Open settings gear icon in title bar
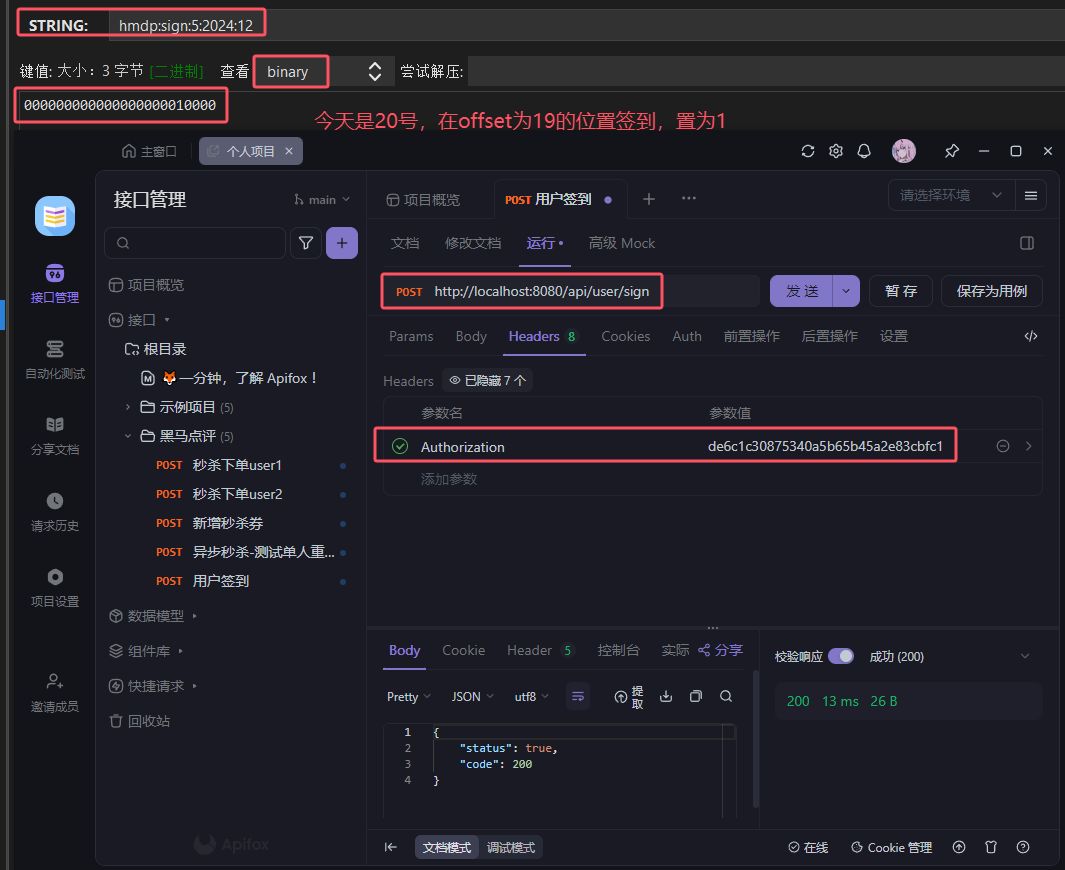Image resolution: width=1065 pixels, height=870 pixels. 836,151
